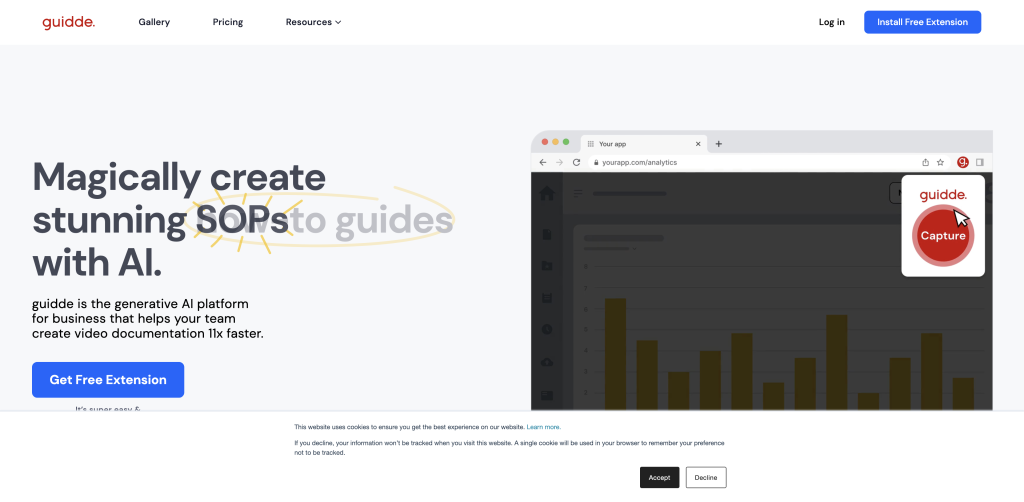Click the apps grid favicon on mock tab
The width and height of the screenshot is (1024, 502).
[590, 144]
